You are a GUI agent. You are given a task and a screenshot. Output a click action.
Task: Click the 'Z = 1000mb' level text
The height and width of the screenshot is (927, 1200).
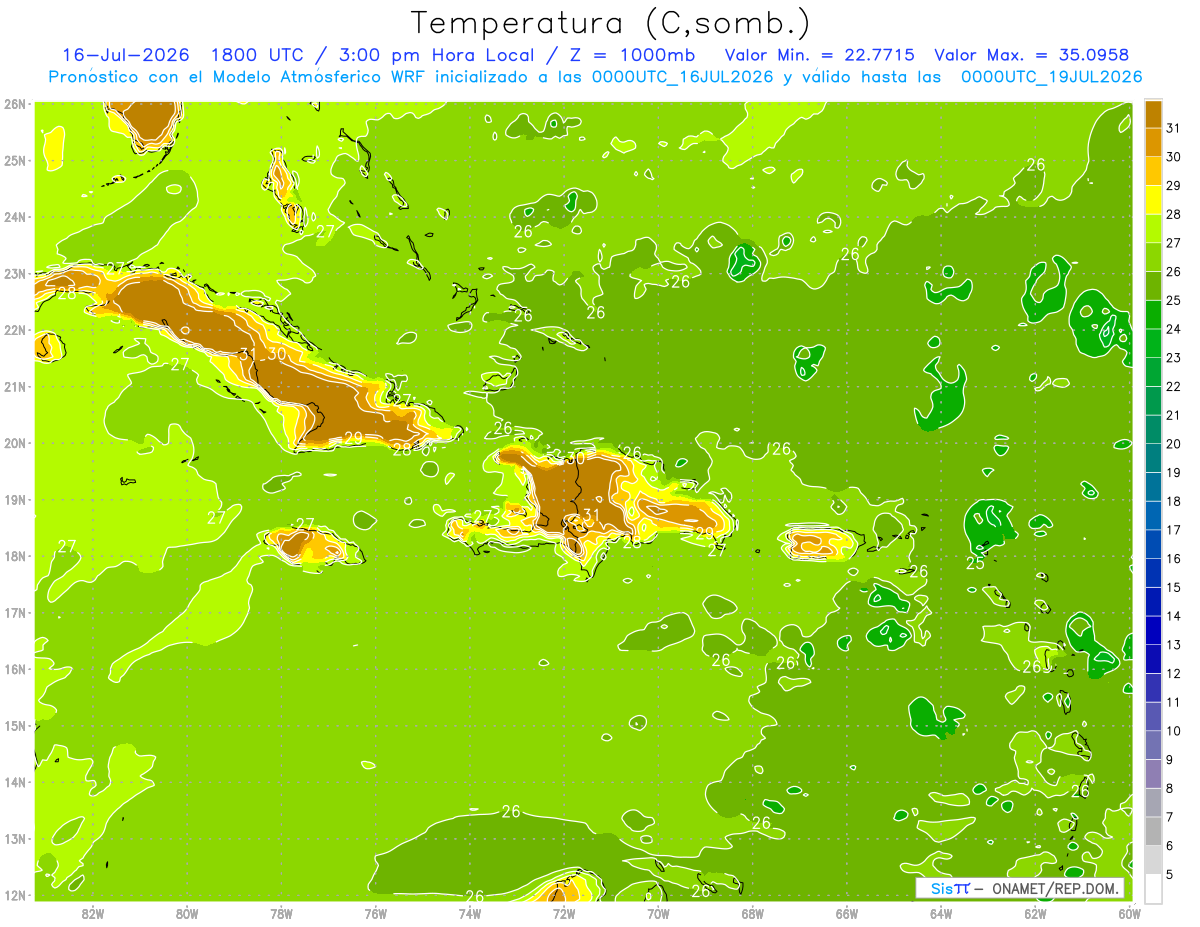pyautogui.click(x=632, y=55)
